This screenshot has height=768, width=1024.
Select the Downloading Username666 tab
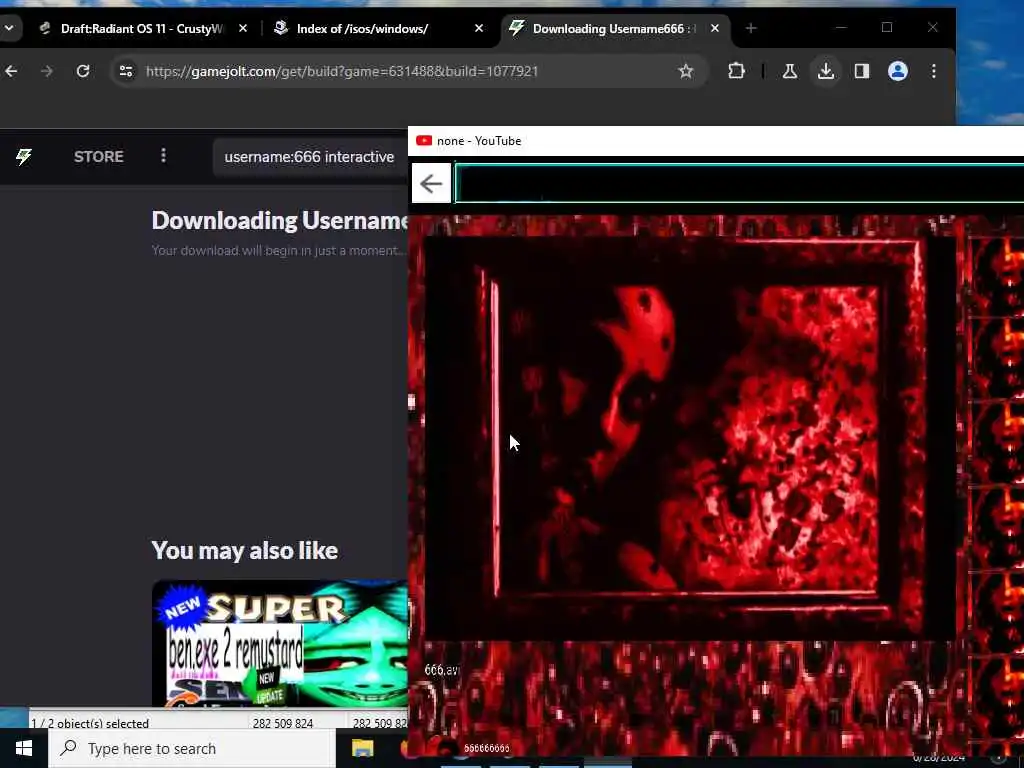coord(605,29)
